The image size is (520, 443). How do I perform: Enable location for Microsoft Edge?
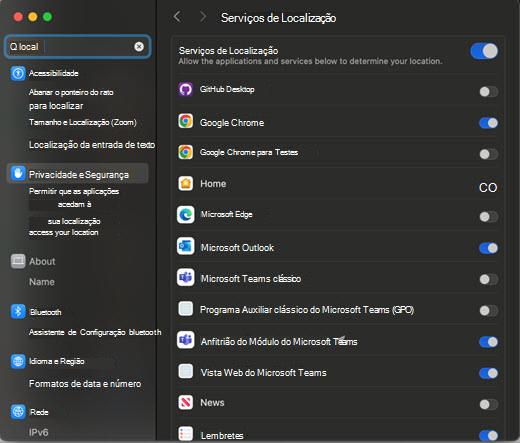click(489, 217)
